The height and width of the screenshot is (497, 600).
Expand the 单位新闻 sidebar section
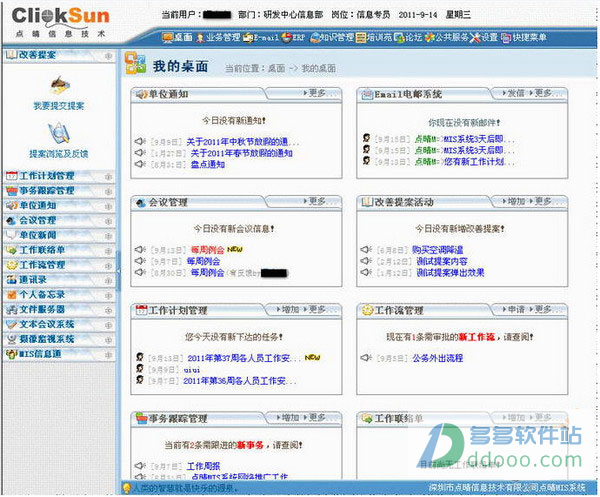point(59,235)
